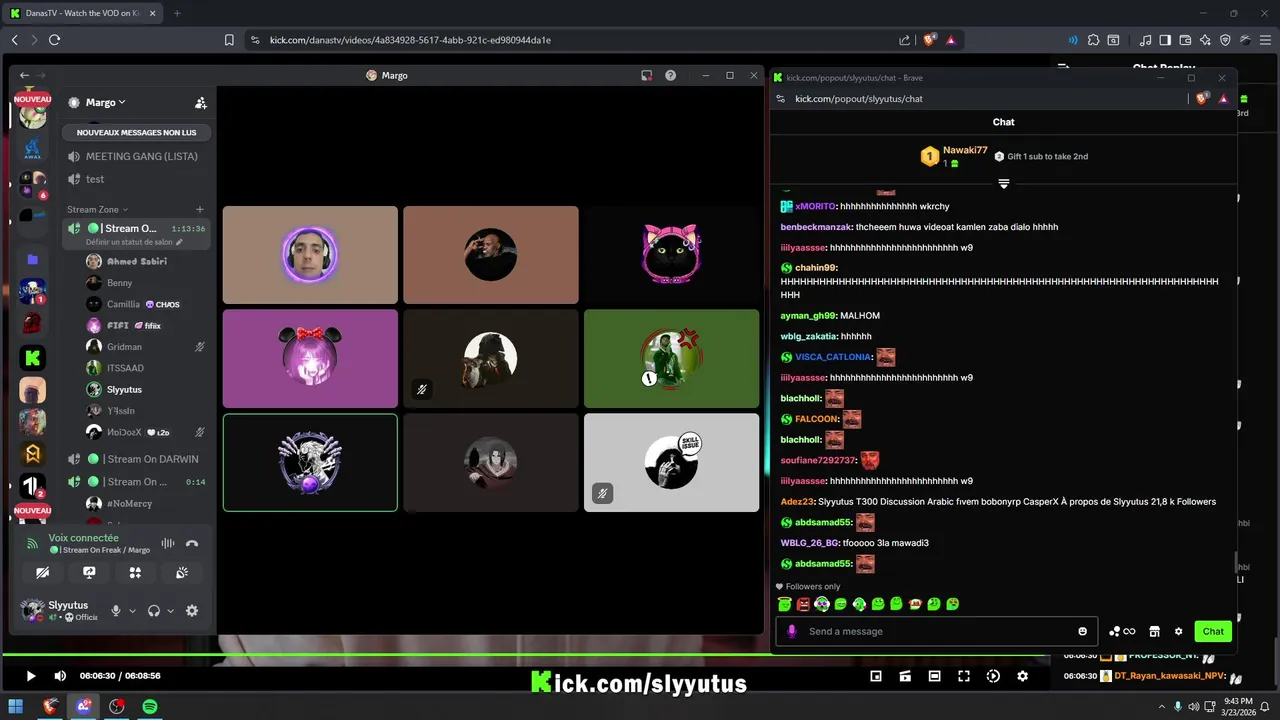Screen dimensions: 1280x720
Task: Toggle the Brave sidebar panel
Action: 1165,40
